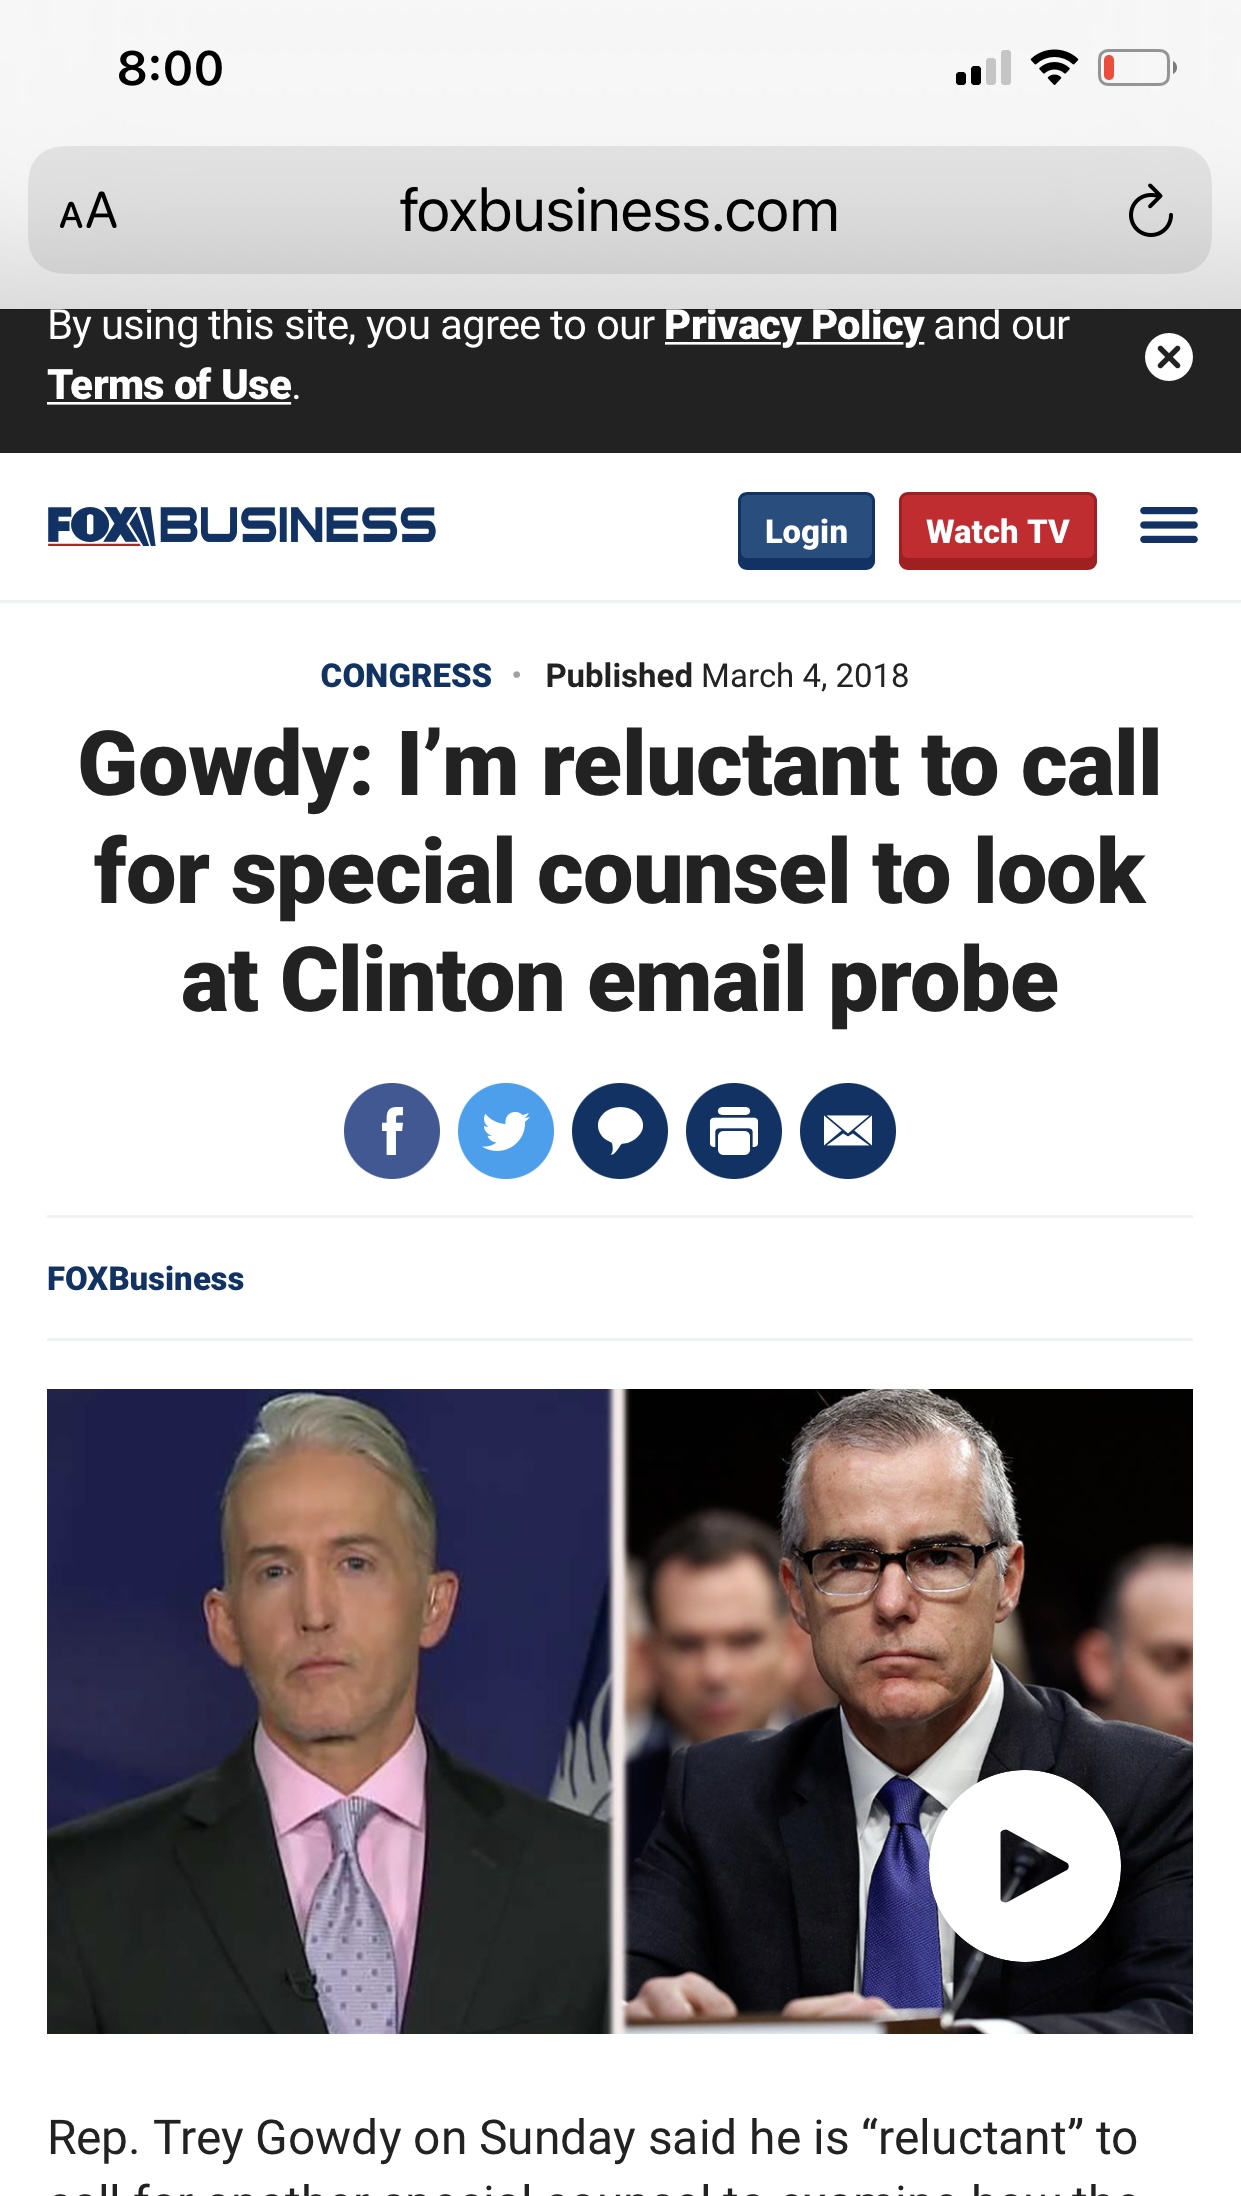The width and height of the screenshot is (1241, 2196).
Task: Tap the Watch TV button
Action: 997,531
